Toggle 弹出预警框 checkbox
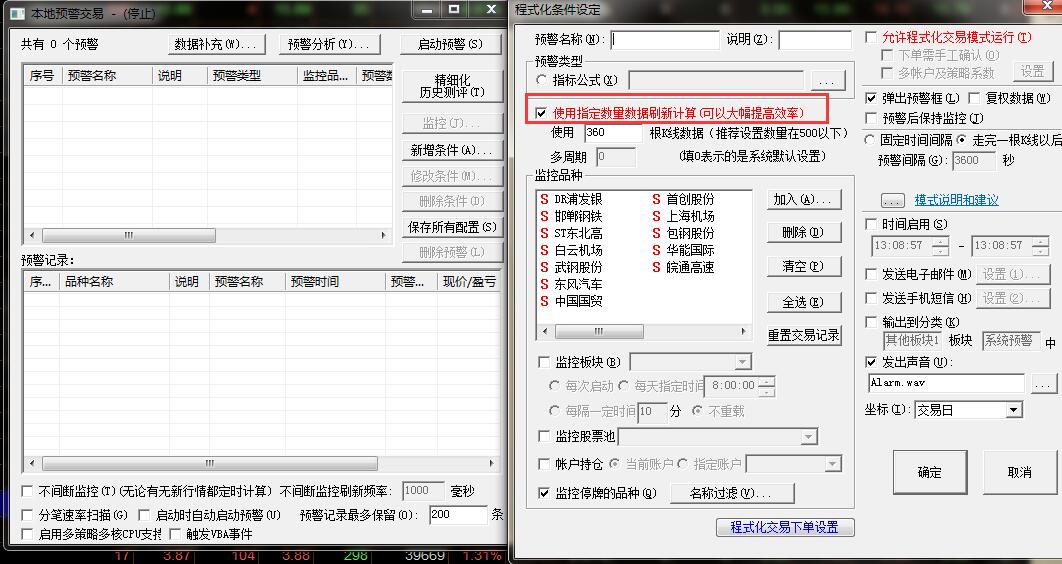 [871, 99]
